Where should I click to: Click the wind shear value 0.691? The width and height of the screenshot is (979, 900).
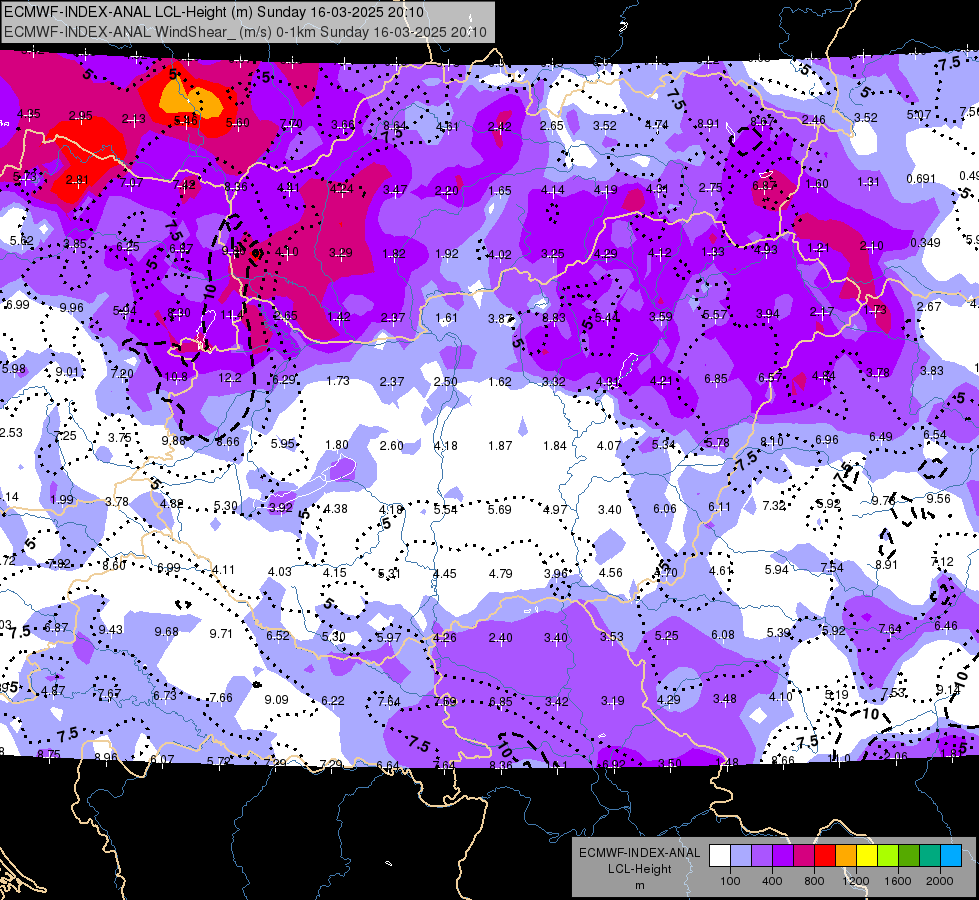pyautogui.click(x=921, y=179)
